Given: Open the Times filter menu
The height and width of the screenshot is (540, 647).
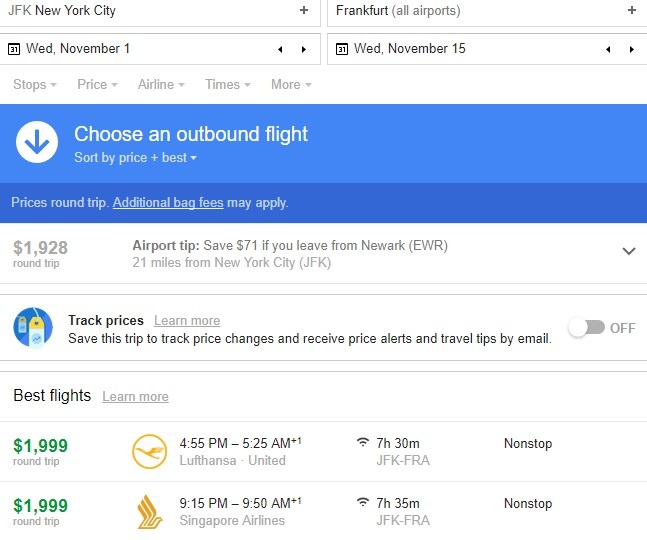Looking at the screenshot, I should (227, 85).
